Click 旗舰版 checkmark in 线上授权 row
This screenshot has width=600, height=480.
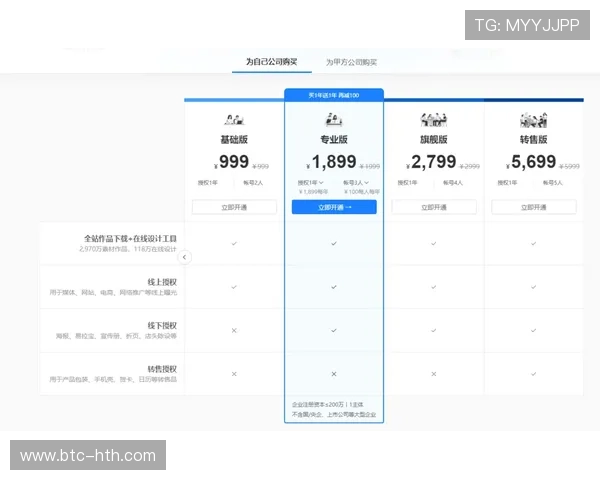tap(433, 287)
